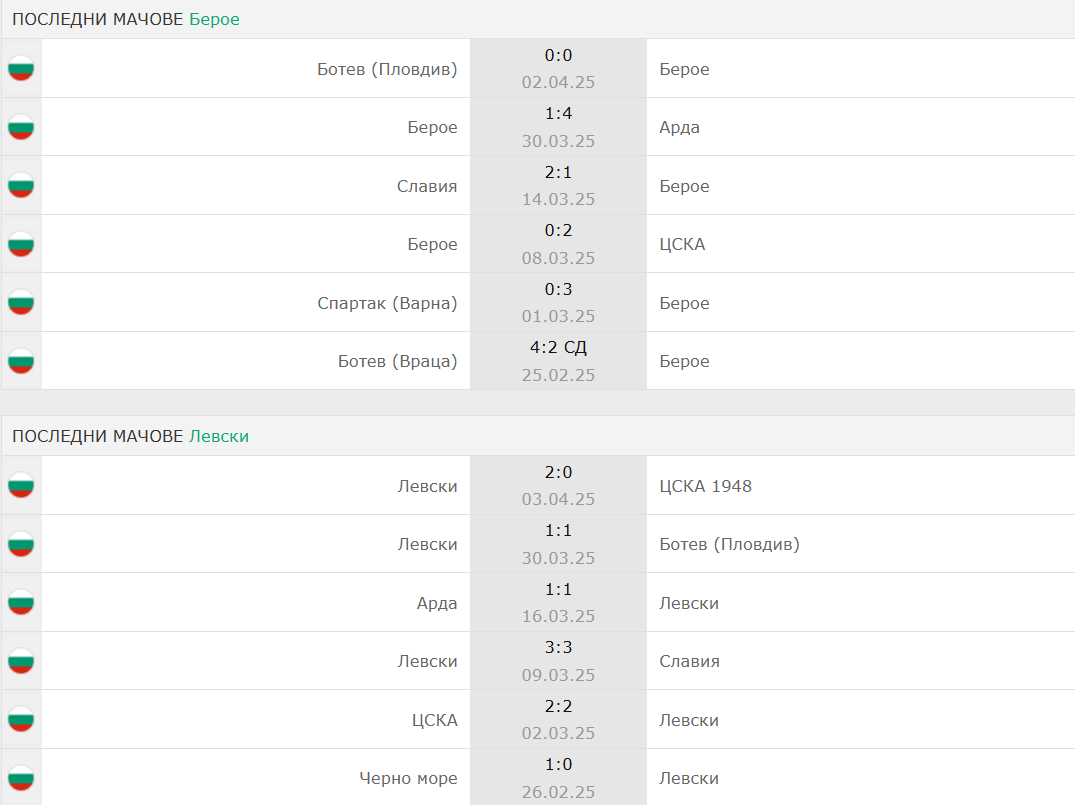Click the ЦСКА 1948 team name

coord(705,486)
